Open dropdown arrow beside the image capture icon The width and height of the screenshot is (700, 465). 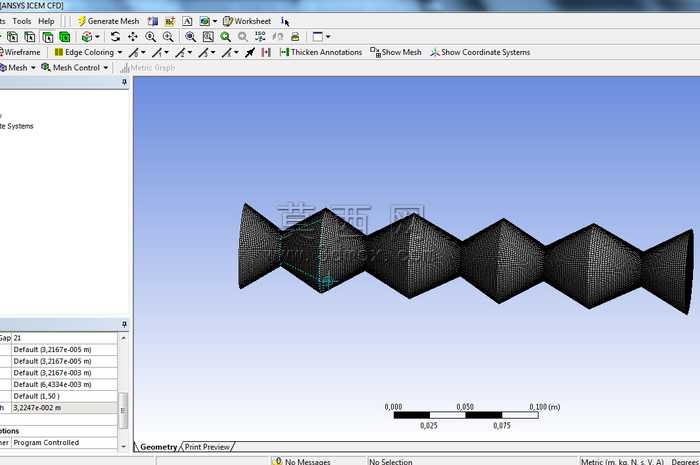click(215, 21)
